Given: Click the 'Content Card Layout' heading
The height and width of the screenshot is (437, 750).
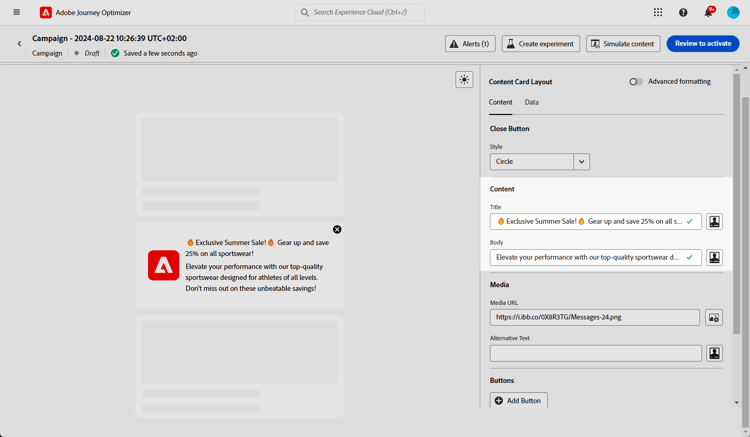Looking at the screenshot, I should coord(520,82).
